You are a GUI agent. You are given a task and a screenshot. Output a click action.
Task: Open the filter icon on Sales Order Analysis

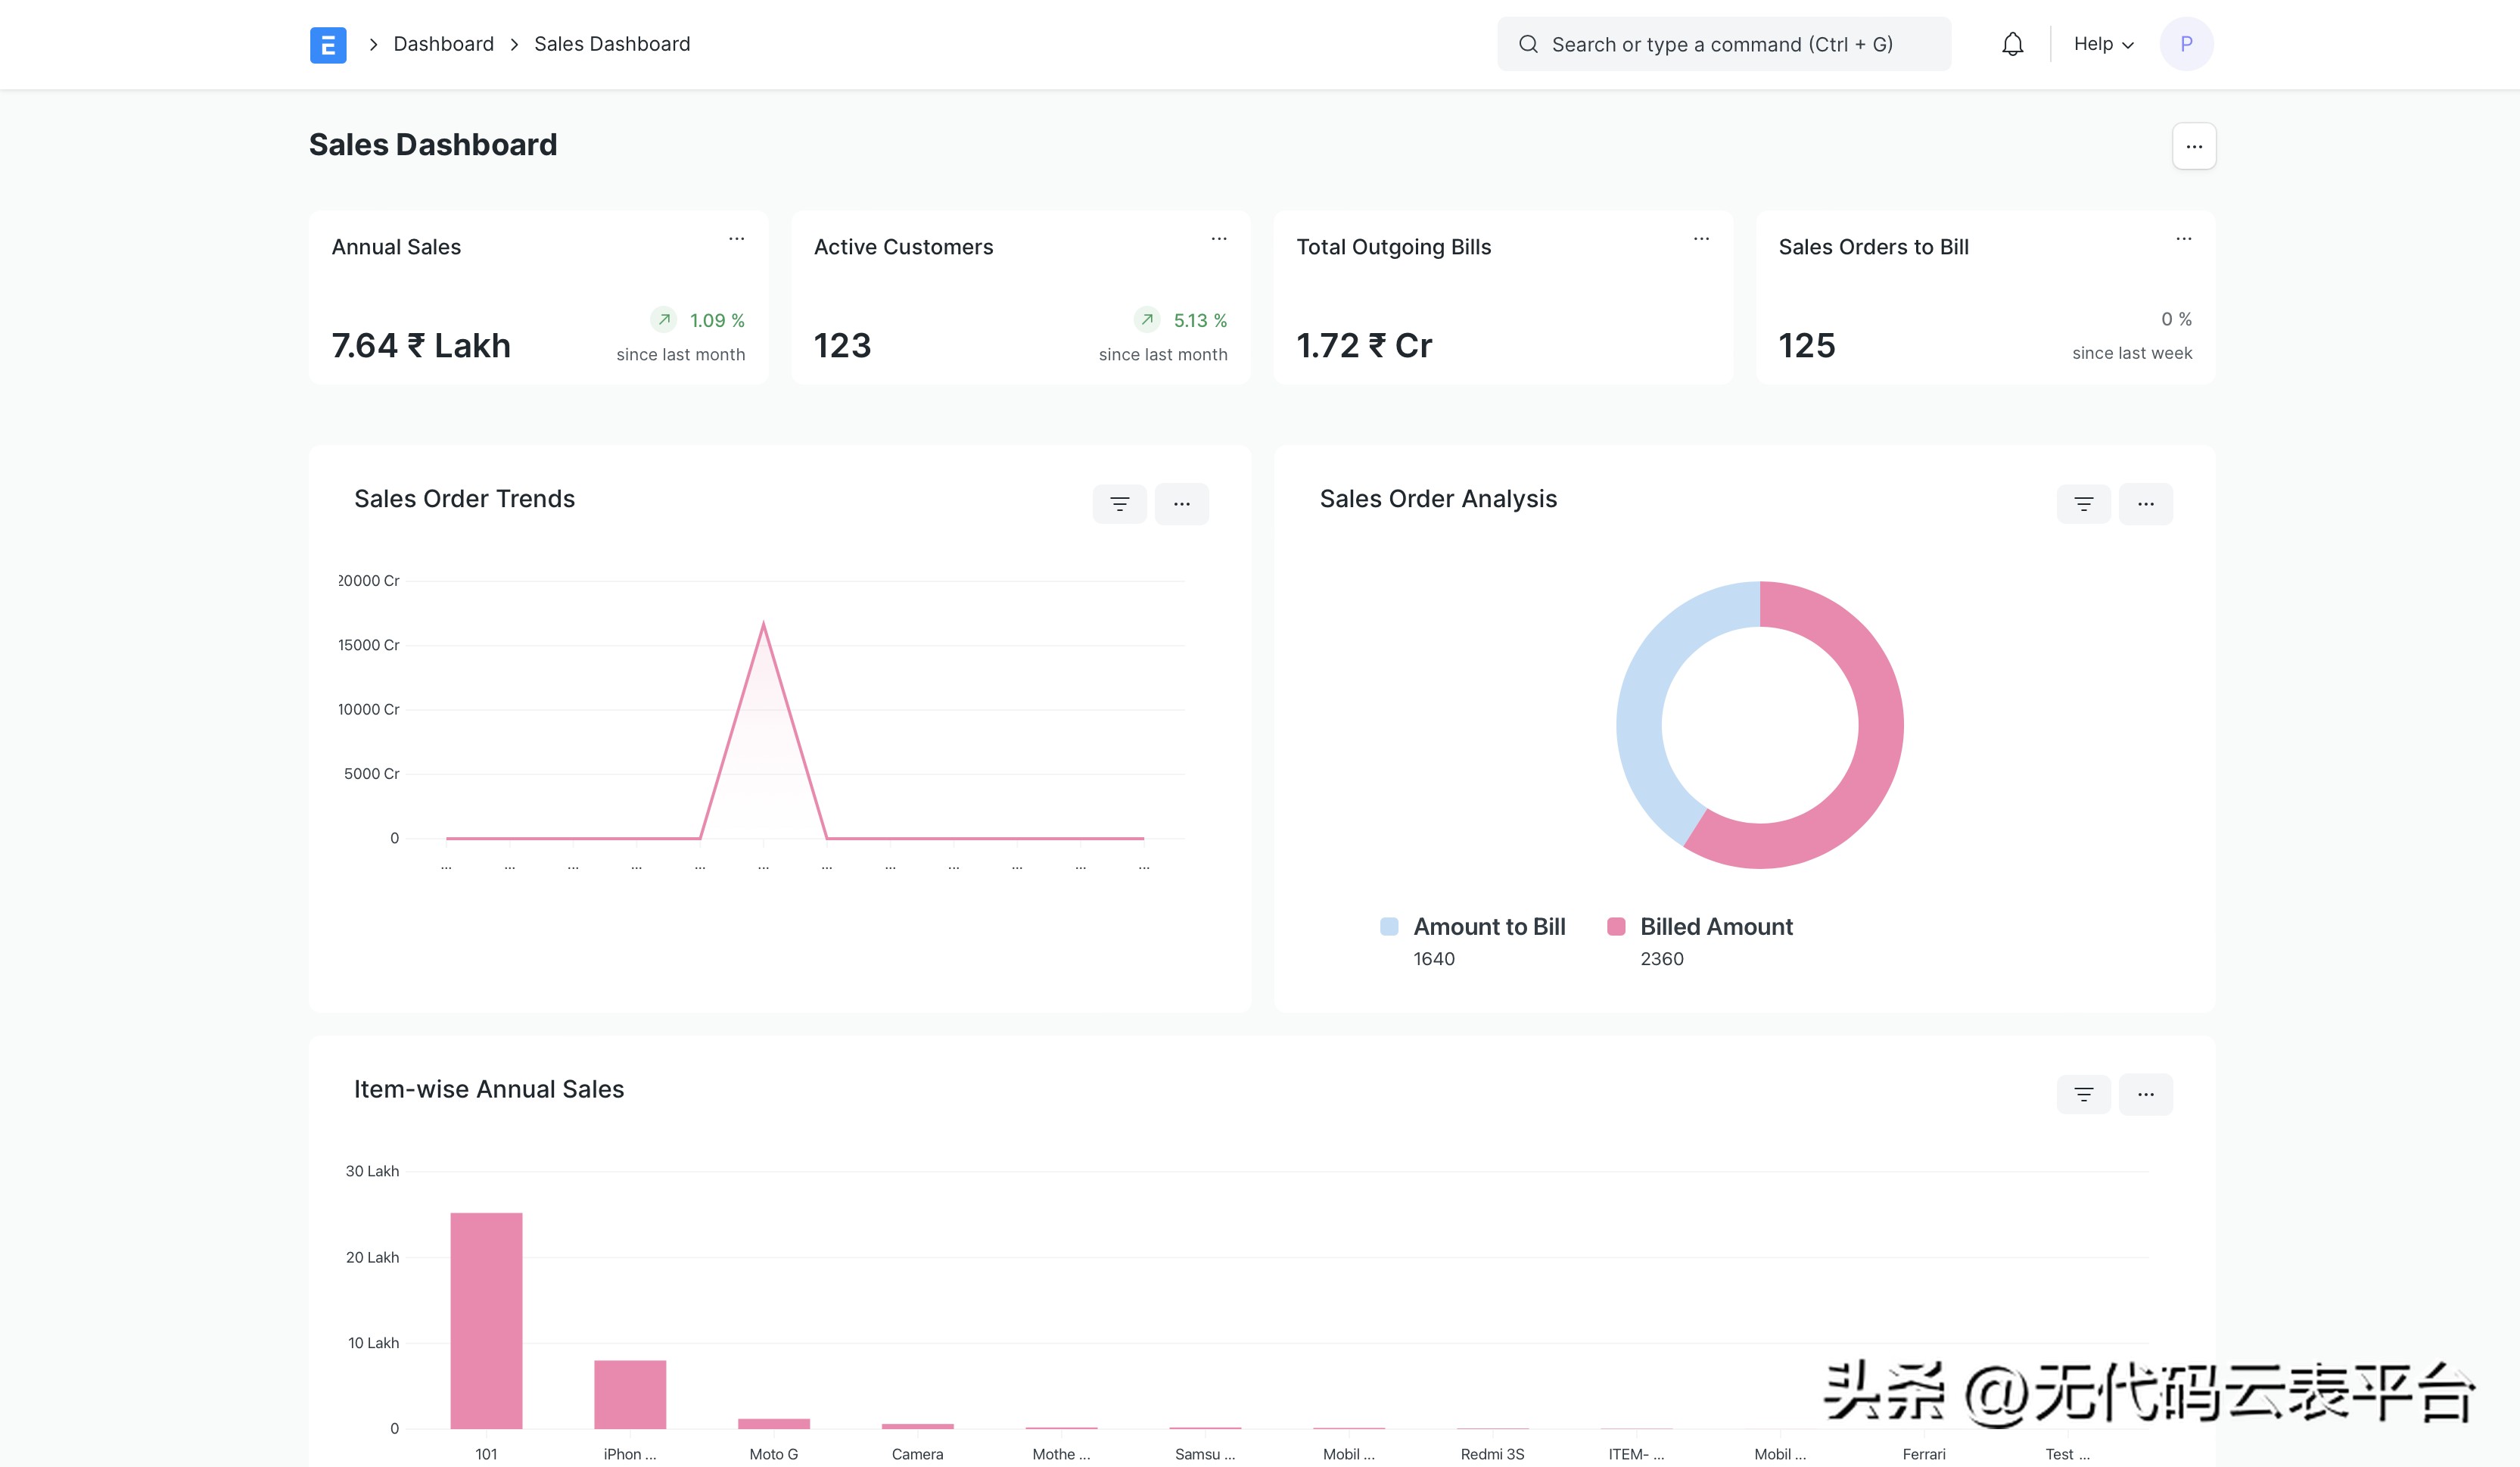coord(2083,504)
